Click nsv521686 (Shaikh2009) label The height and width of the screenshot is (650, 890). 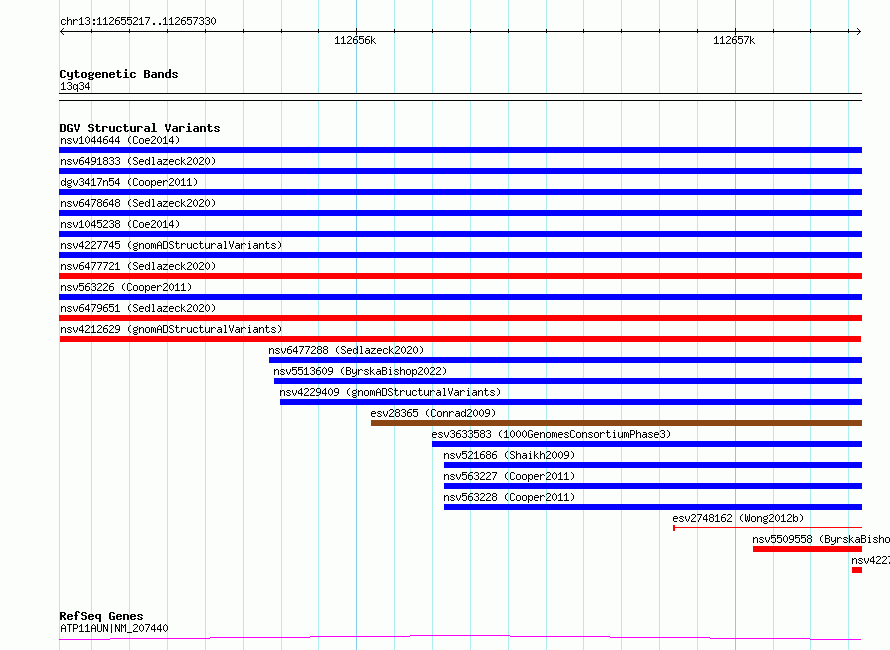tap(509, 455)
